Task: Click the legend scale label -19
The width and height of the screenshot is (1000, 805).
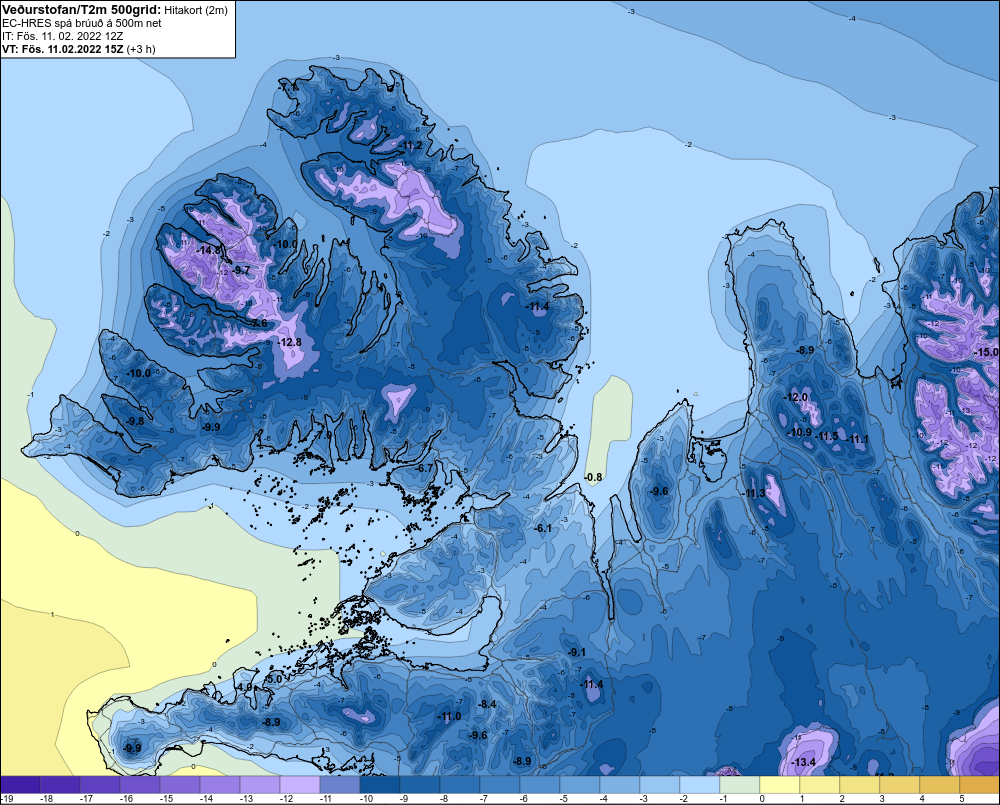Action: (x=7, y=799)
